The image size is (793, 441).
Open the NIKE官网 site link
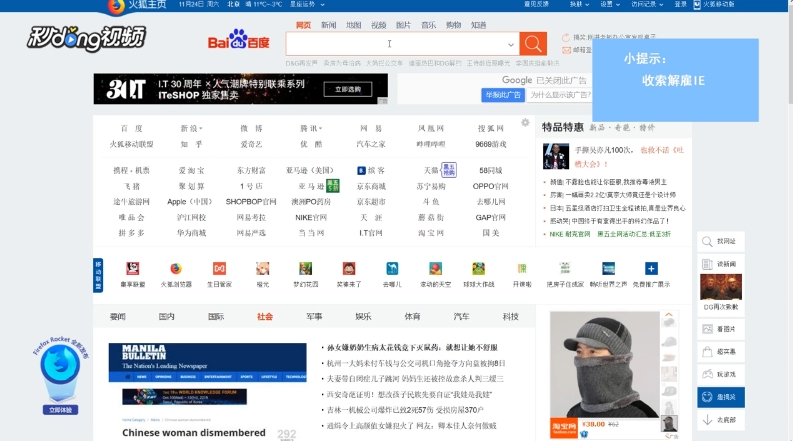click(311, 217)
